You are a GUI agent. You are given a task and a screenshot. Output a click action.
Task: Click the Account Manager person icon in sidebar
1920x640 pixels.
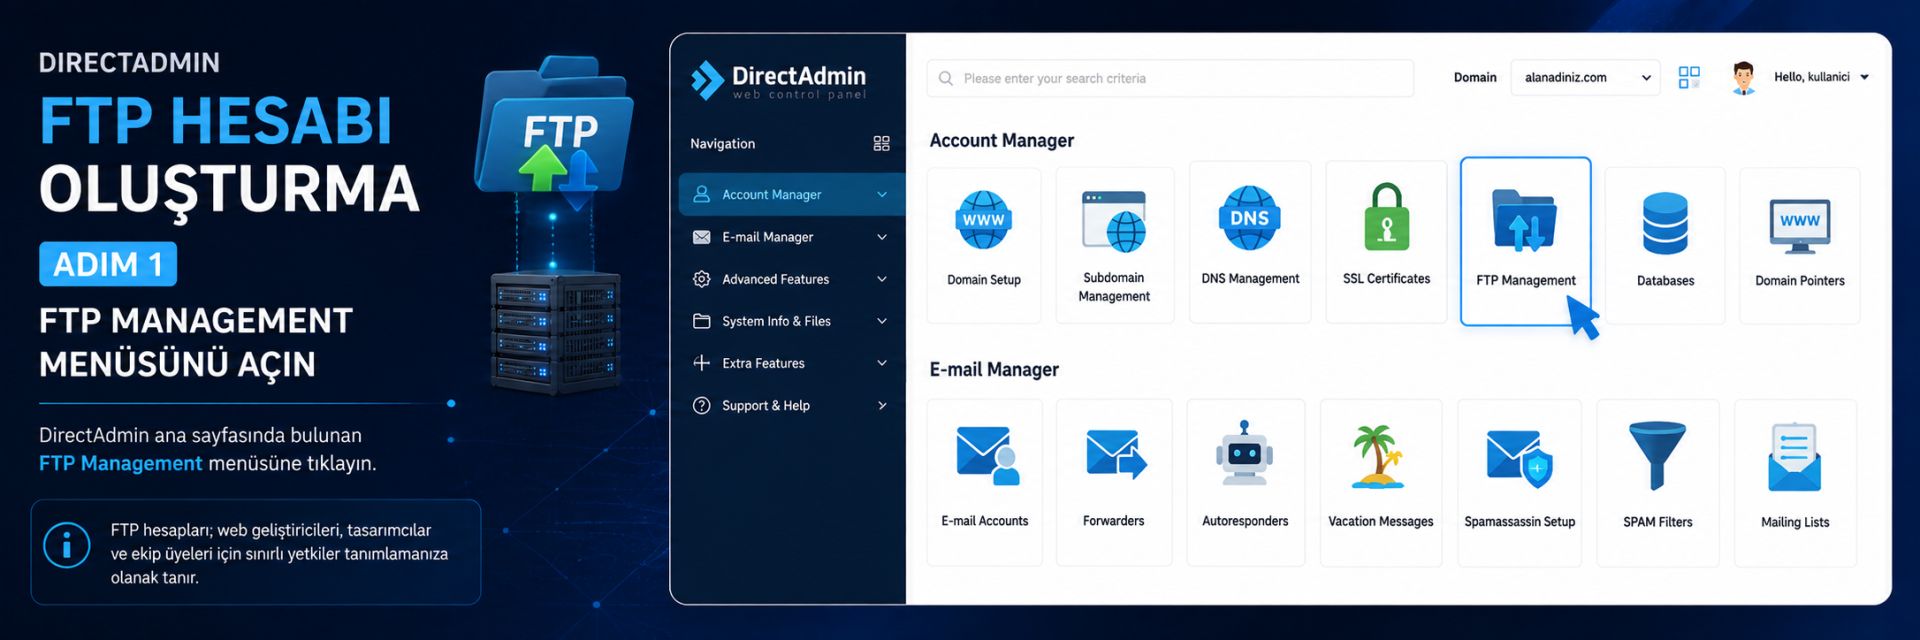(x=702, y=194)
